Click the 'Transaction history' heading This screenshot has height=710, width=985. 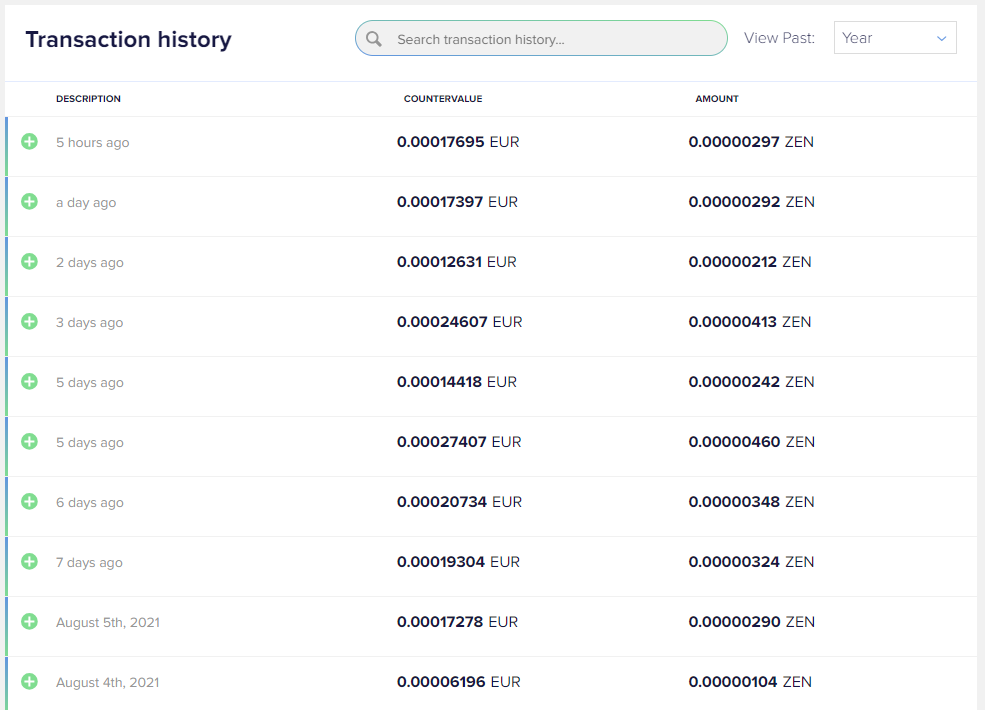point(128,40)
